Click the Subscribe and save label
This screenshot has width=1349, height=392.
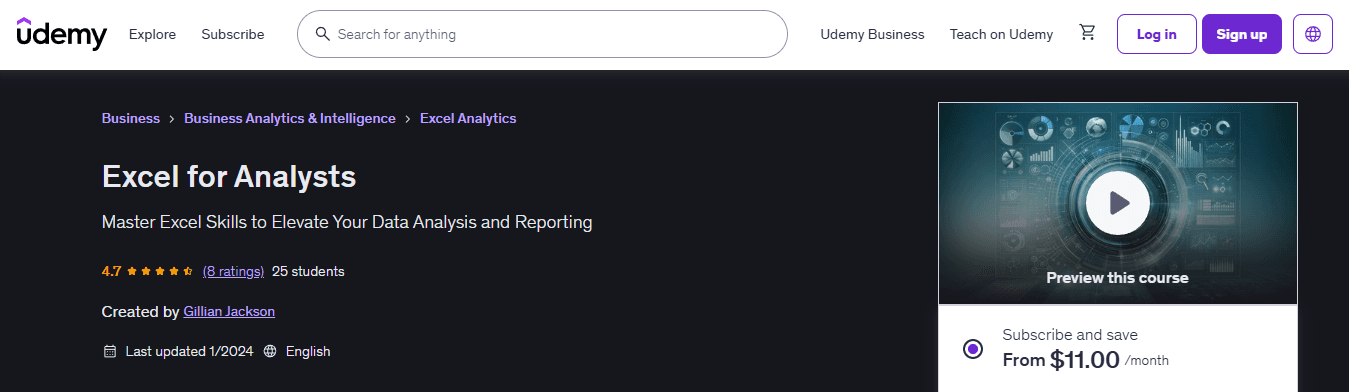point(1070,335)
